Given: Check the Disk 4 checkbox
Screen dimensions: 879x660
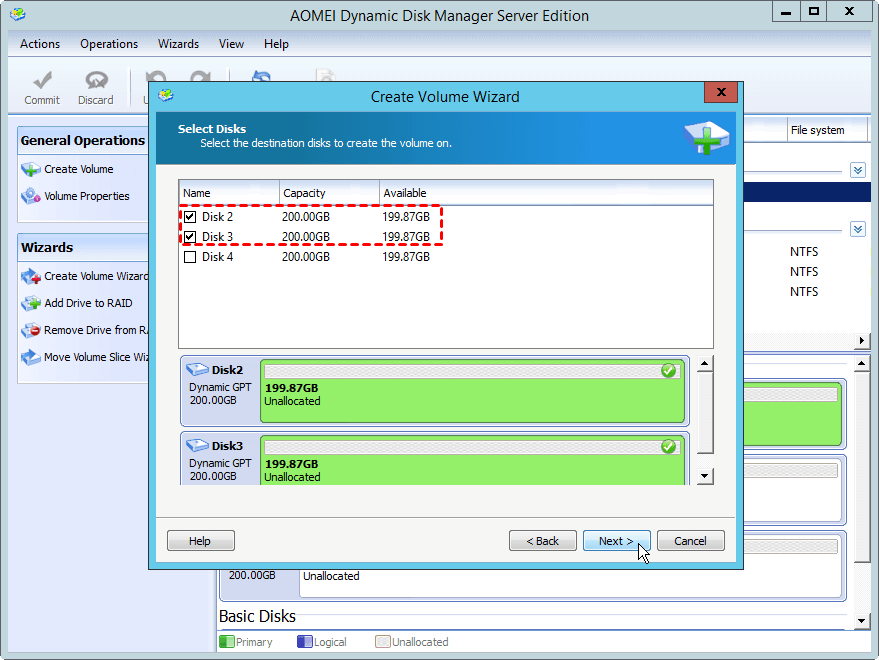Looking at the screenshot, I should [190, 257].
